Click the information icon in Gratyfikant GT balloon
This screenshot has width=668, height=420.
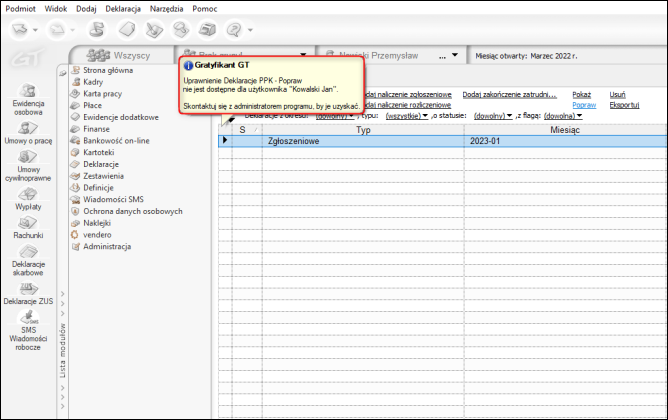(188, 66)
